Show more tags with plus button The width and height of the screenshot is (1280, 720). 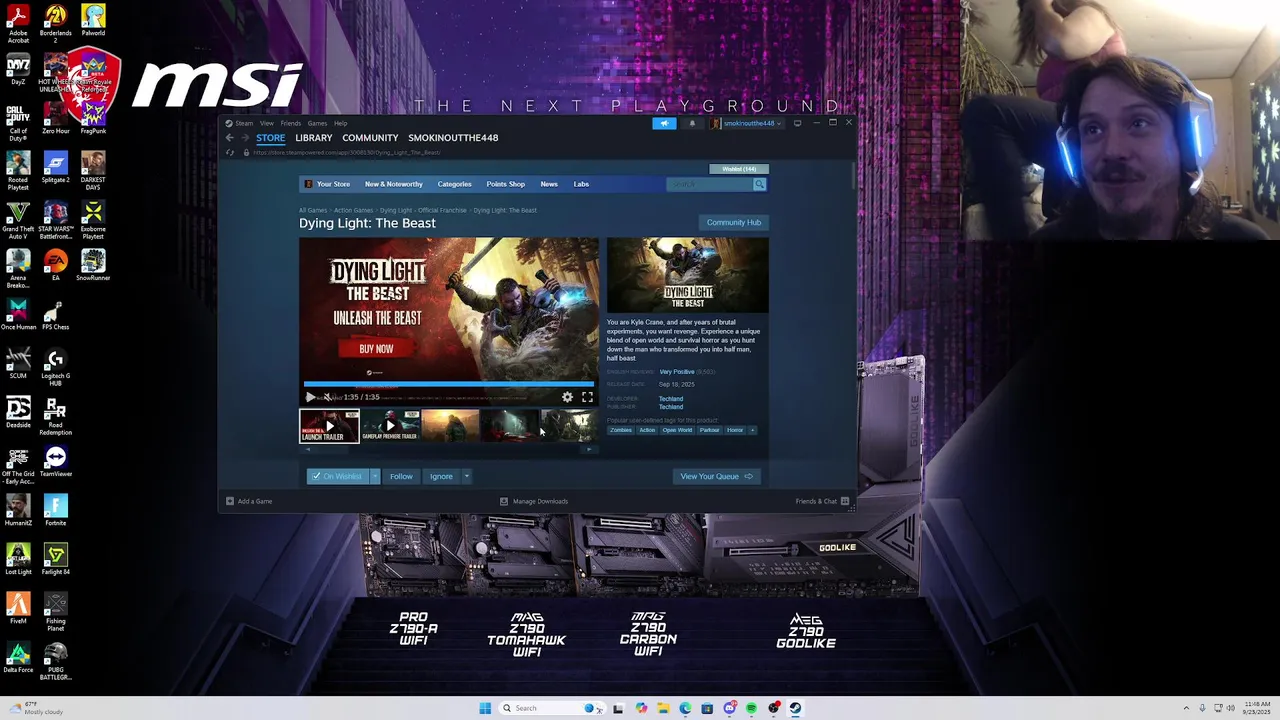[752, 430]
